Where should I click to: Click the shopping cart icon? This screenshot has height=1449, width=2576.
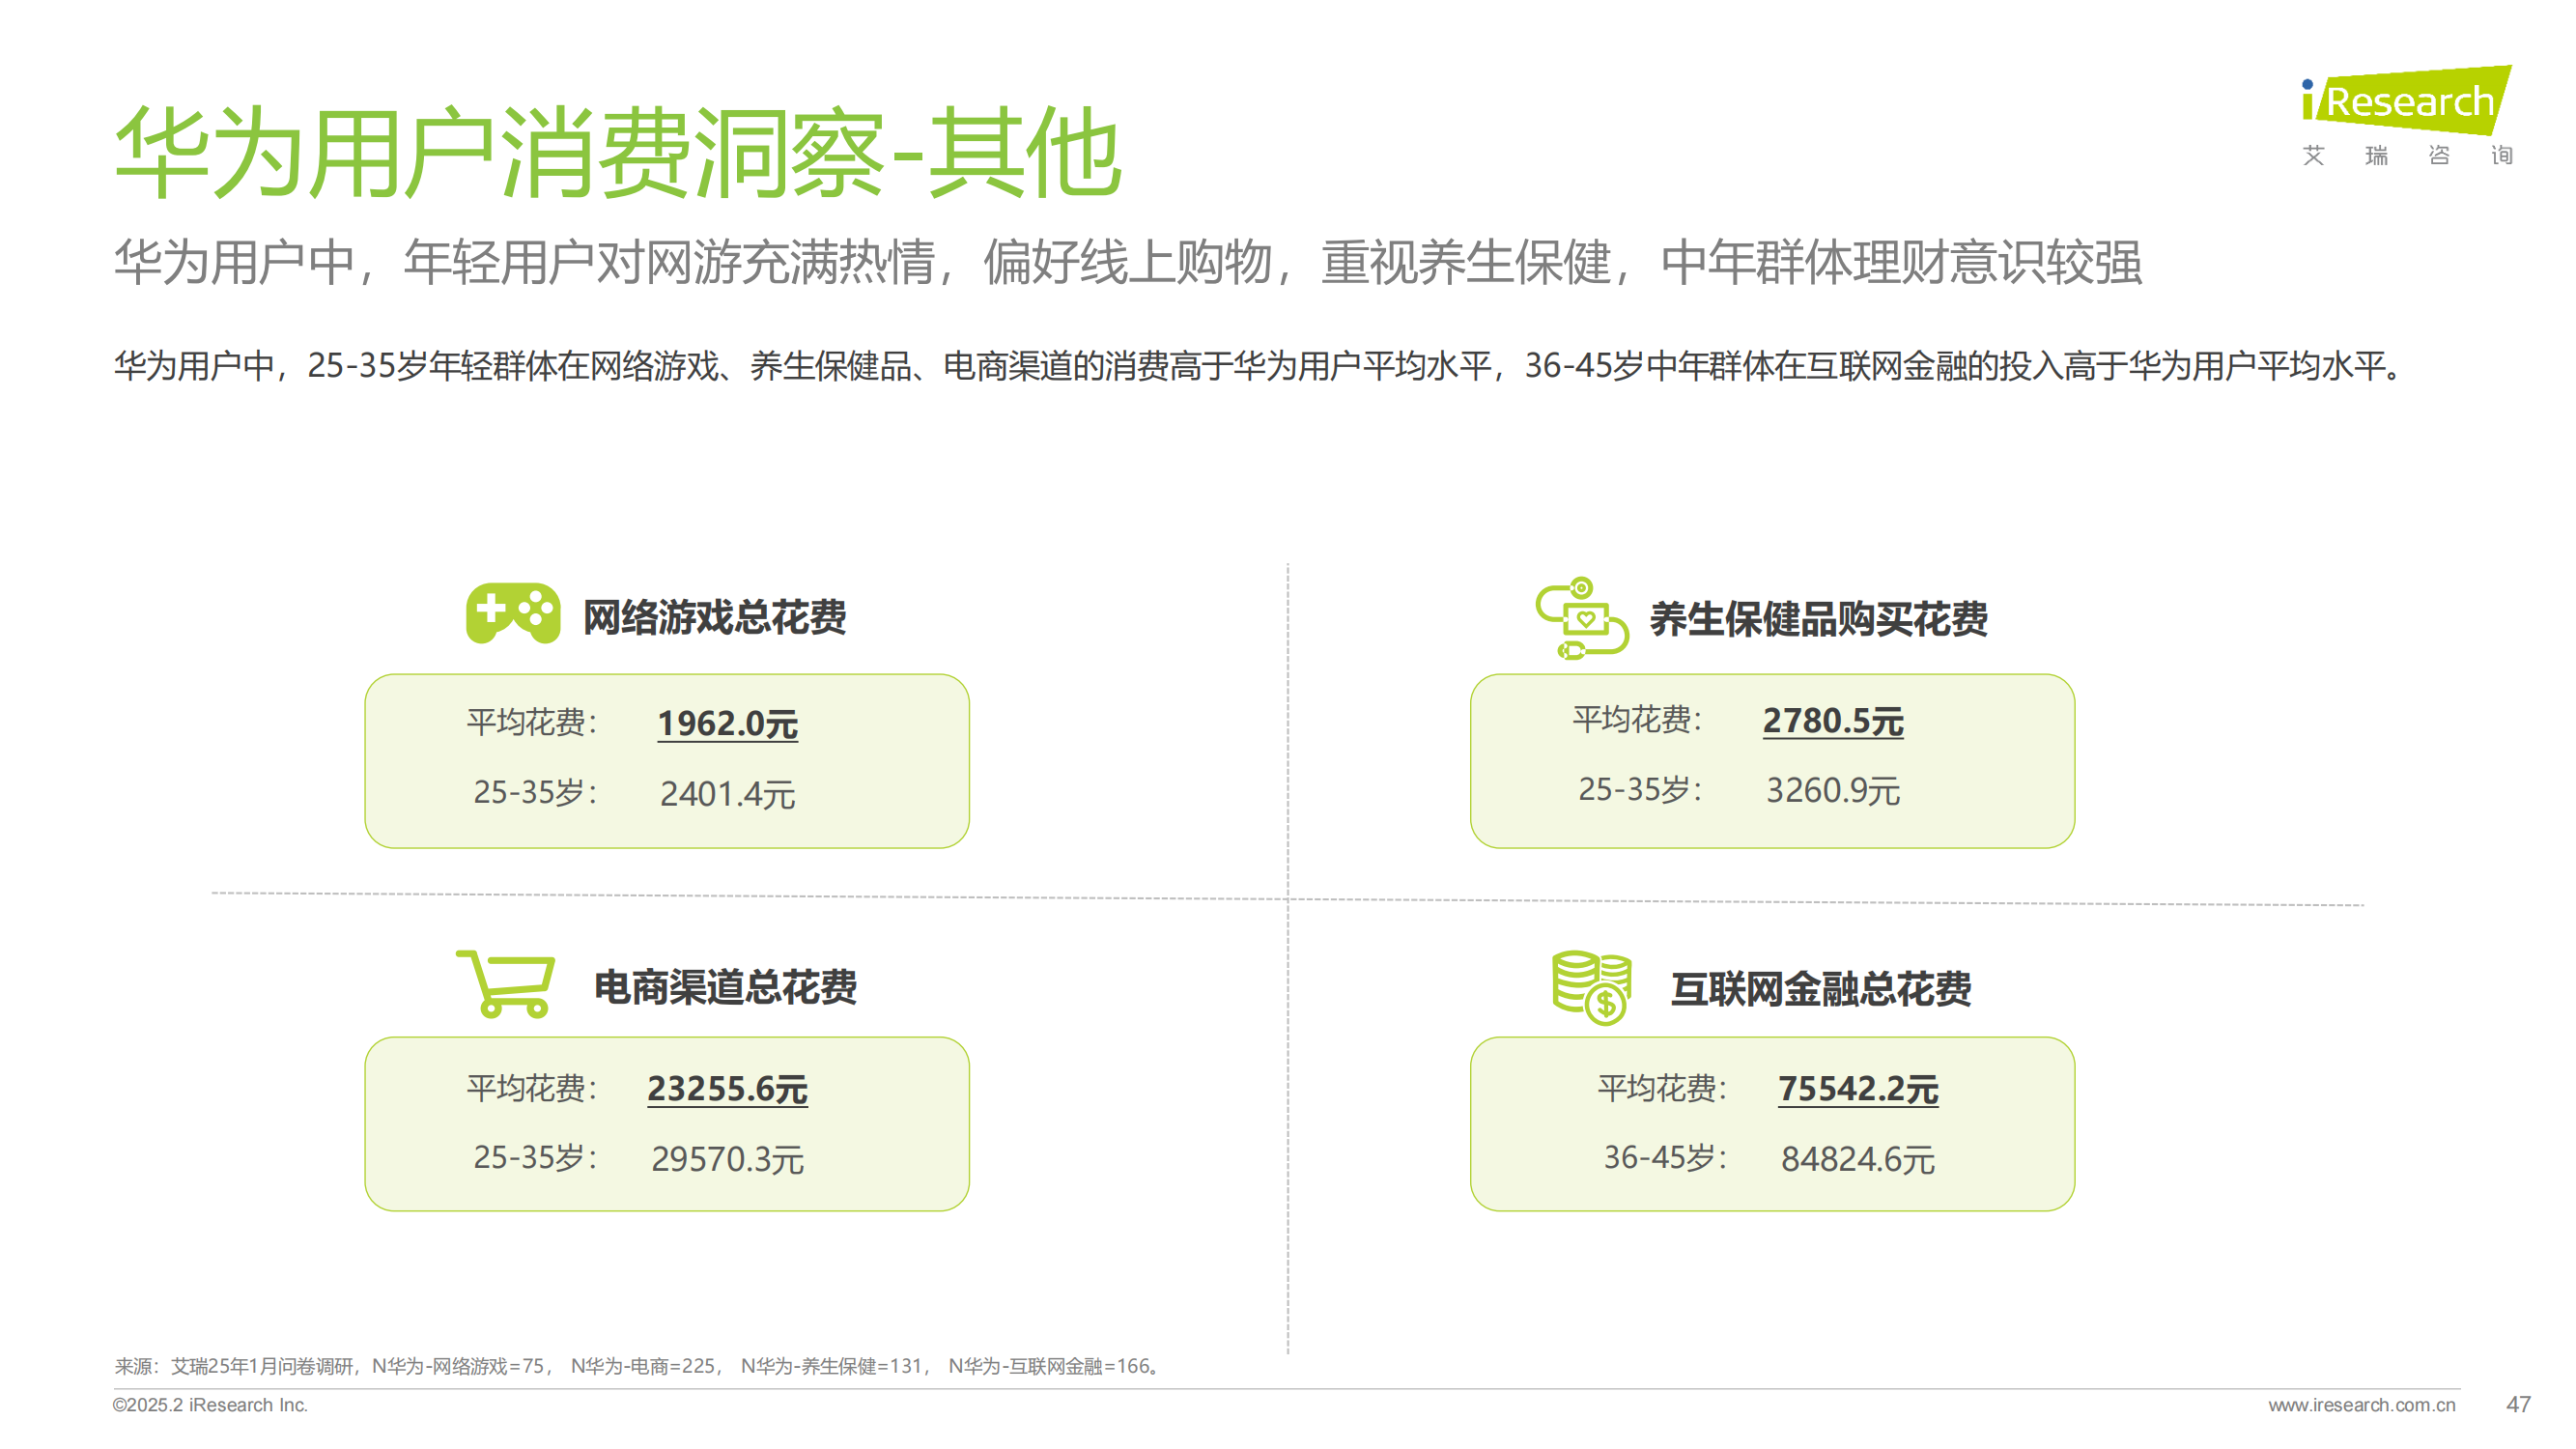(506, 984)
